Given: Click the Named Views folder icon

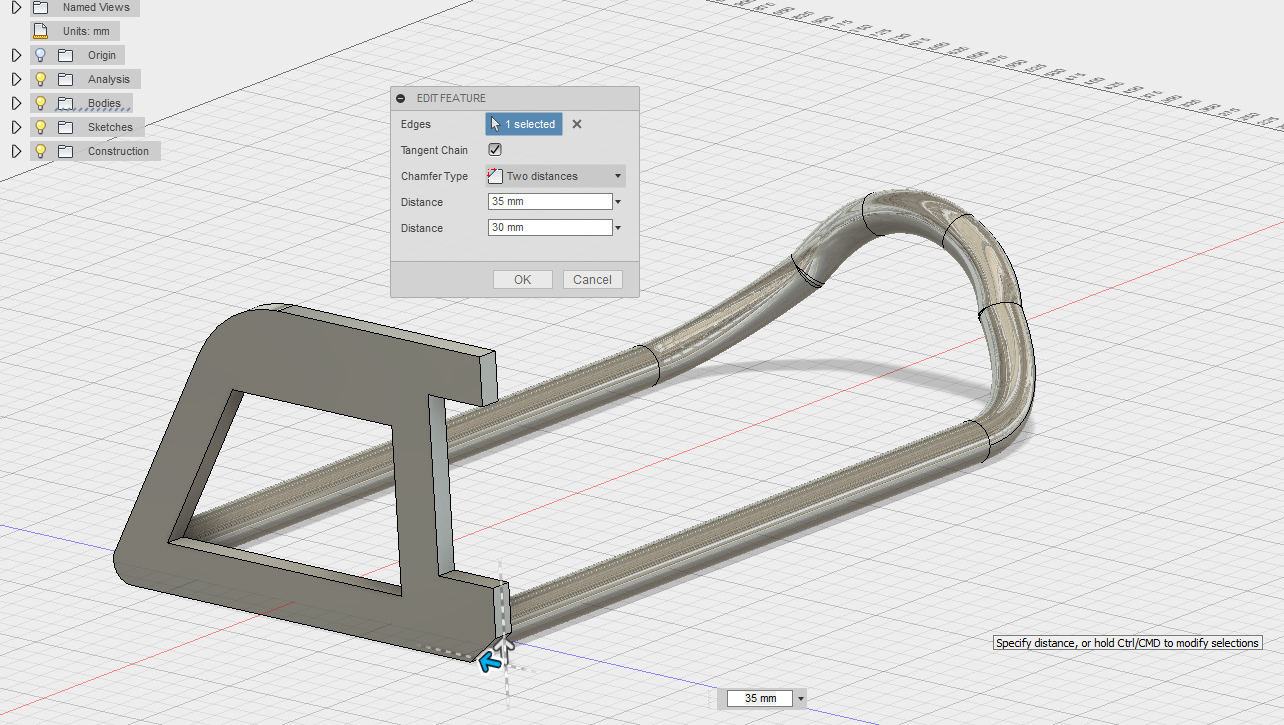Looking at the screenshot, I should click(41, 7).
